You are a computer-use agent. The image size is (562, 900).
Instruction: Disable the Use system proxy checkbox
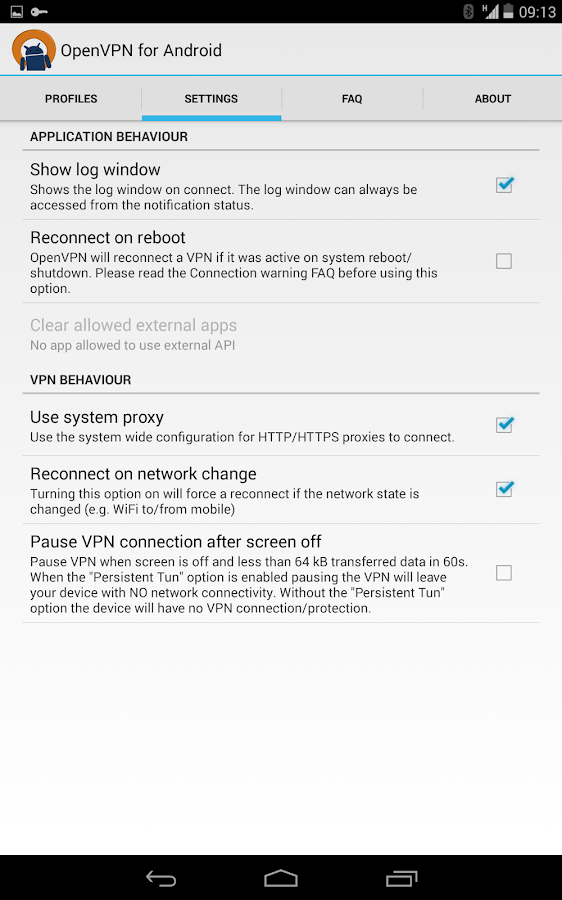click(x=504, y=425)
